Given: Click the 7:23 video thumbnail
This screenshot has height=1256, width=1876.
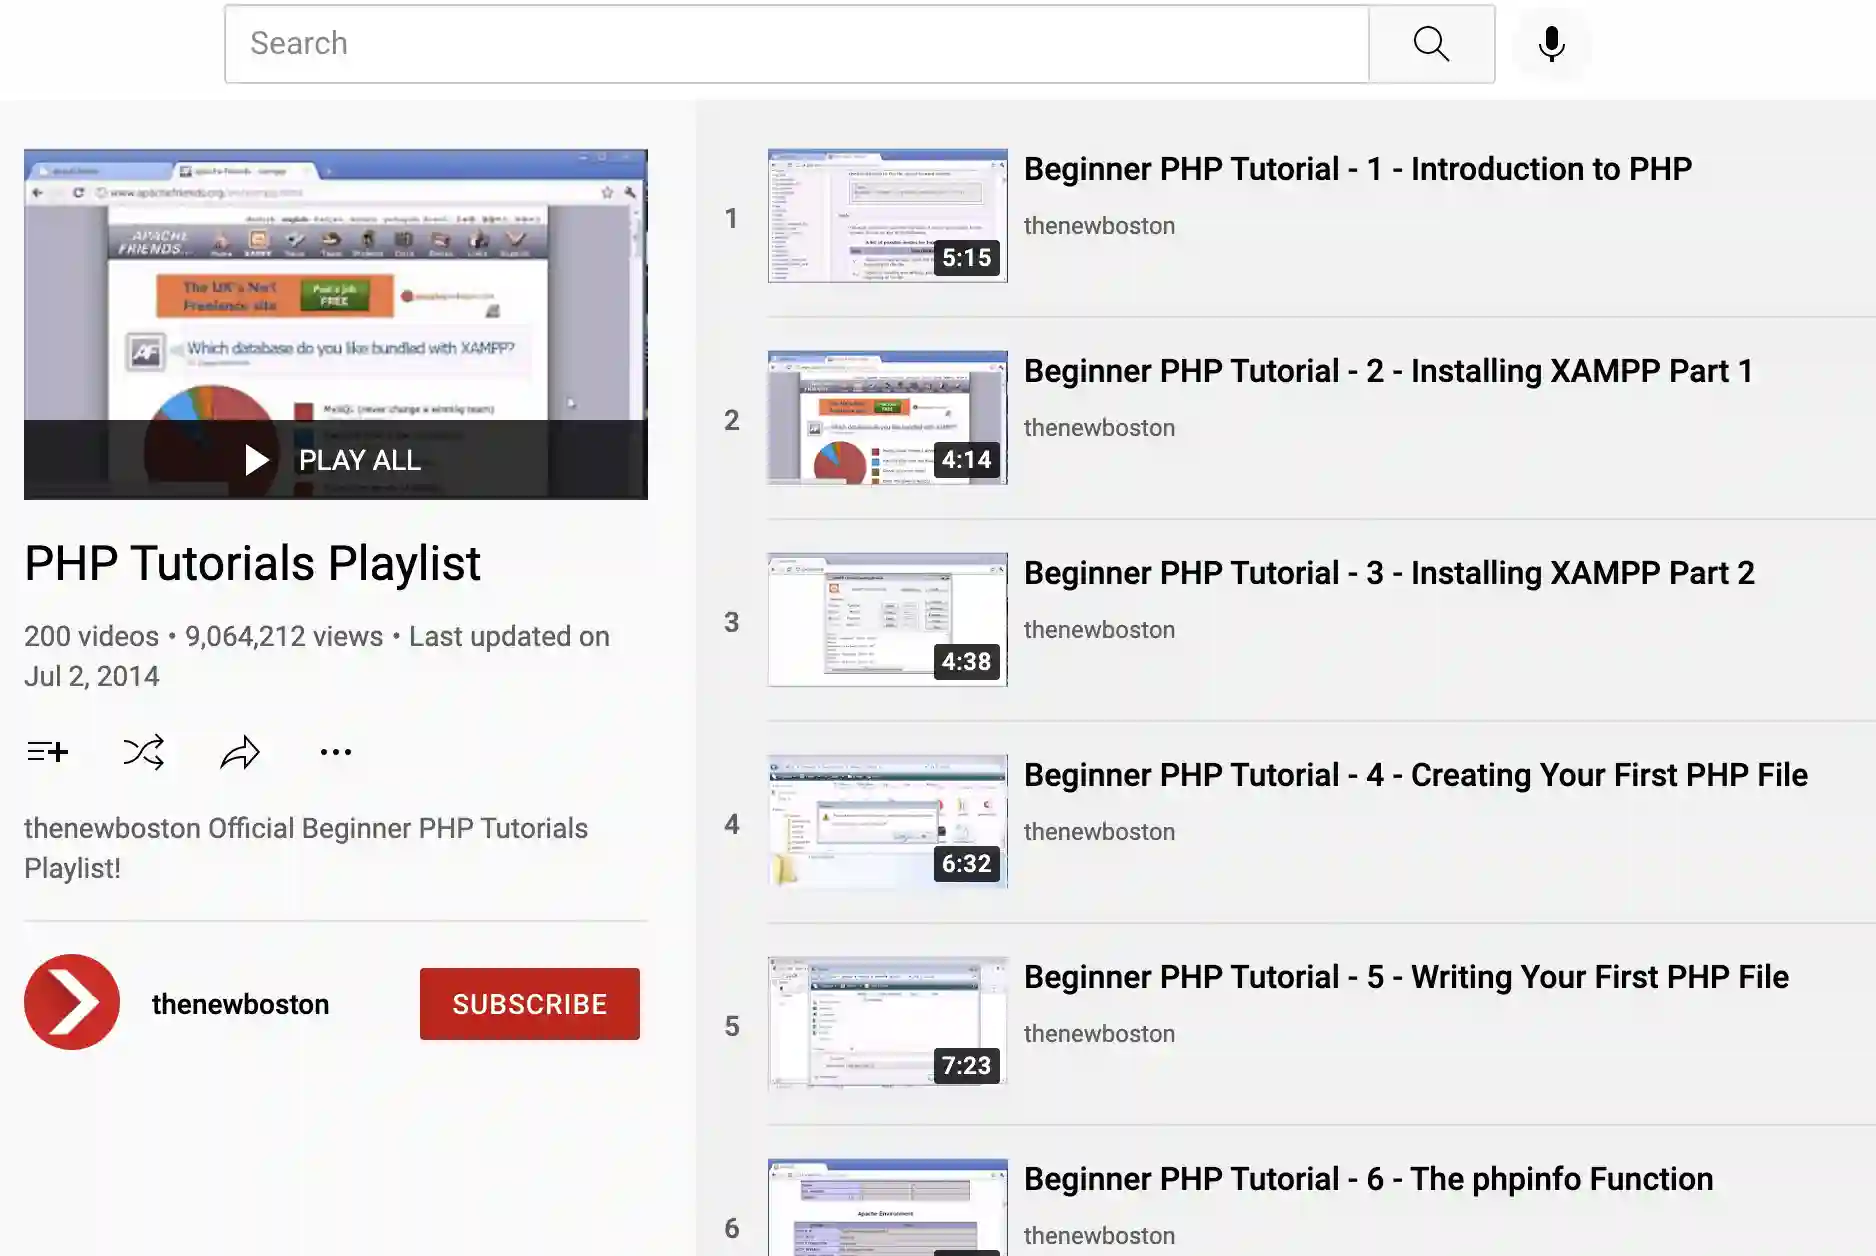Looking at the screenshot, I should coord(887,1024).
